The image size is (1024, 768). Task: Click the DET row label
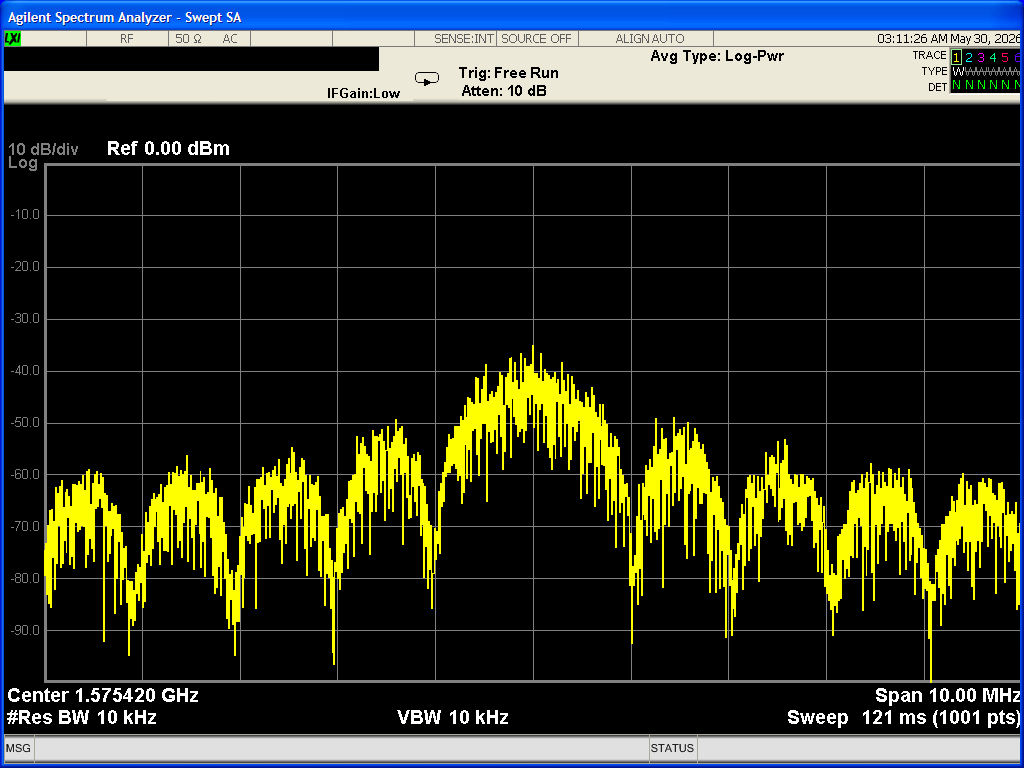tap(937, 87)
